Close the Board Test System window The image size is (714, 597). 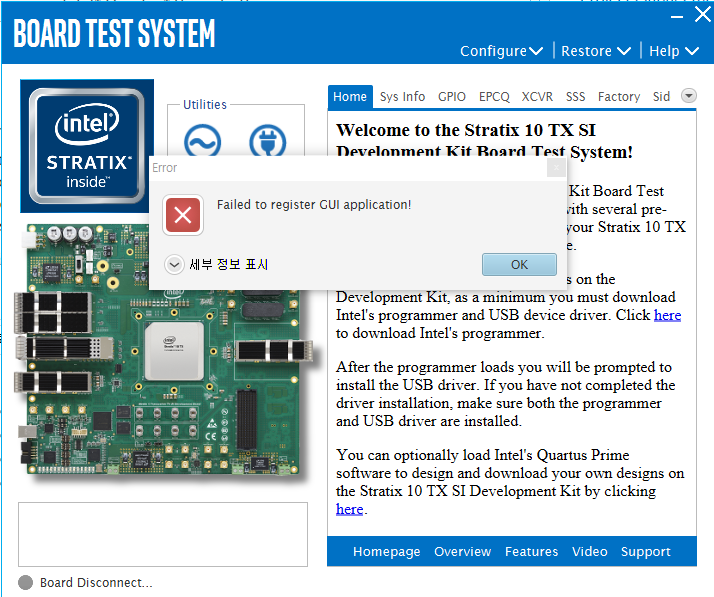pos(703,15)
